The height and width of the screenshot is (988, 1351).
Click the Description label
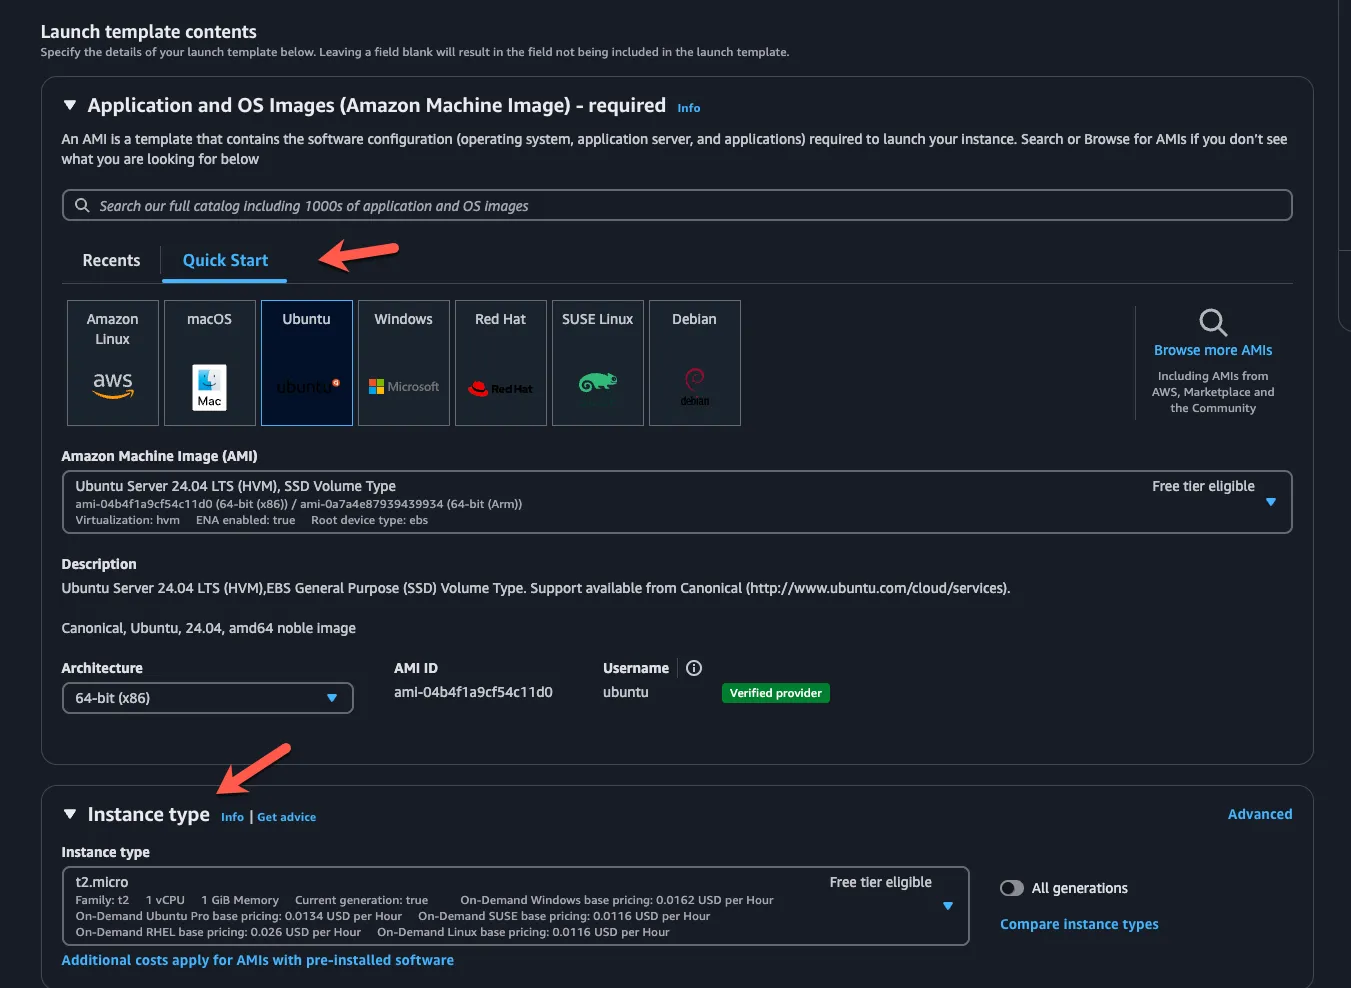click(x=99, y=564)
